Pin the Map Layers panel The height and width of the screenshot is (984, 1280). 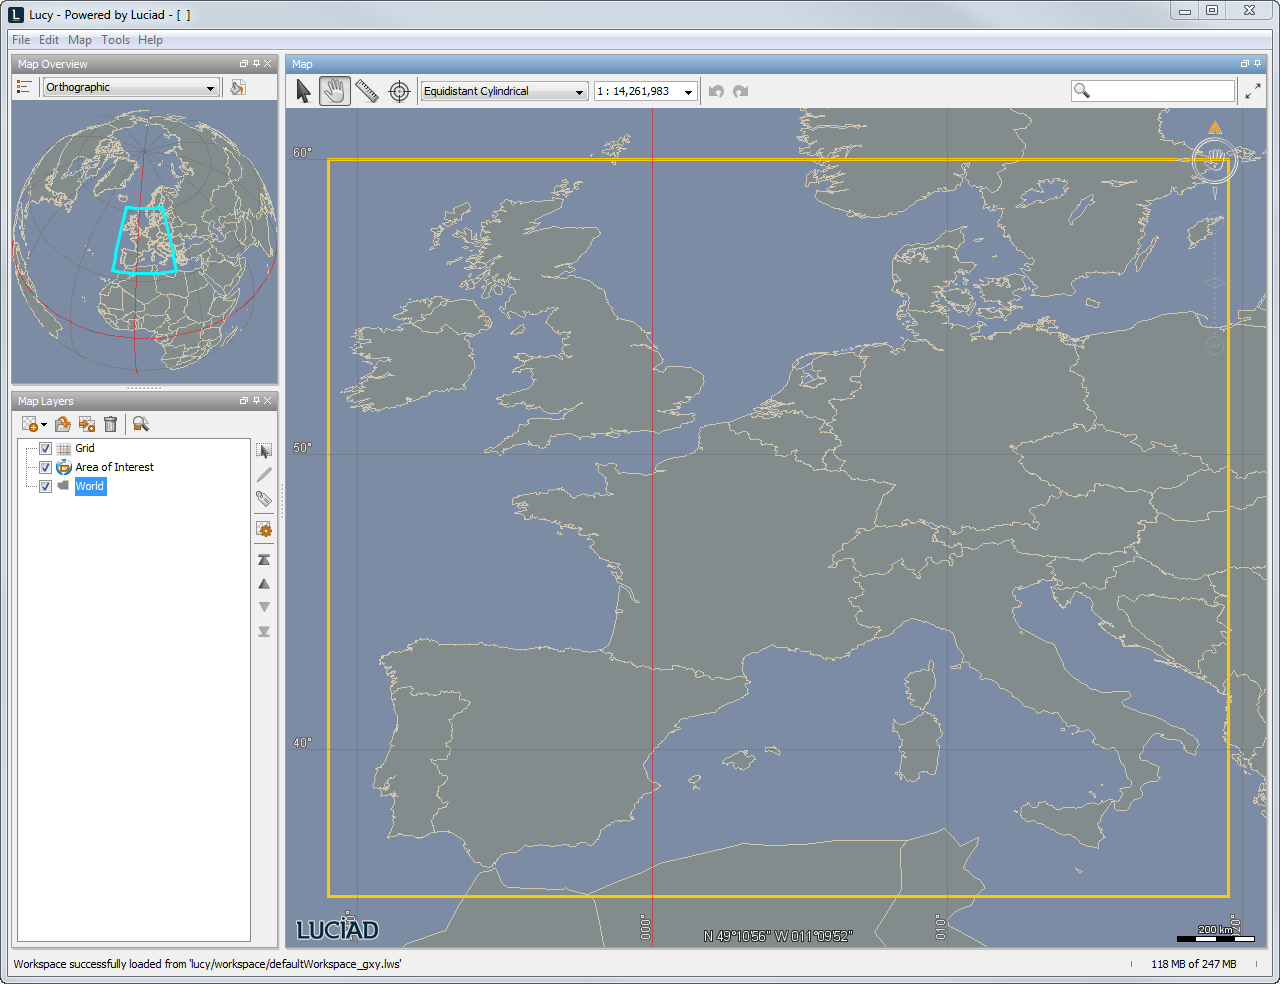coord(256,401)
